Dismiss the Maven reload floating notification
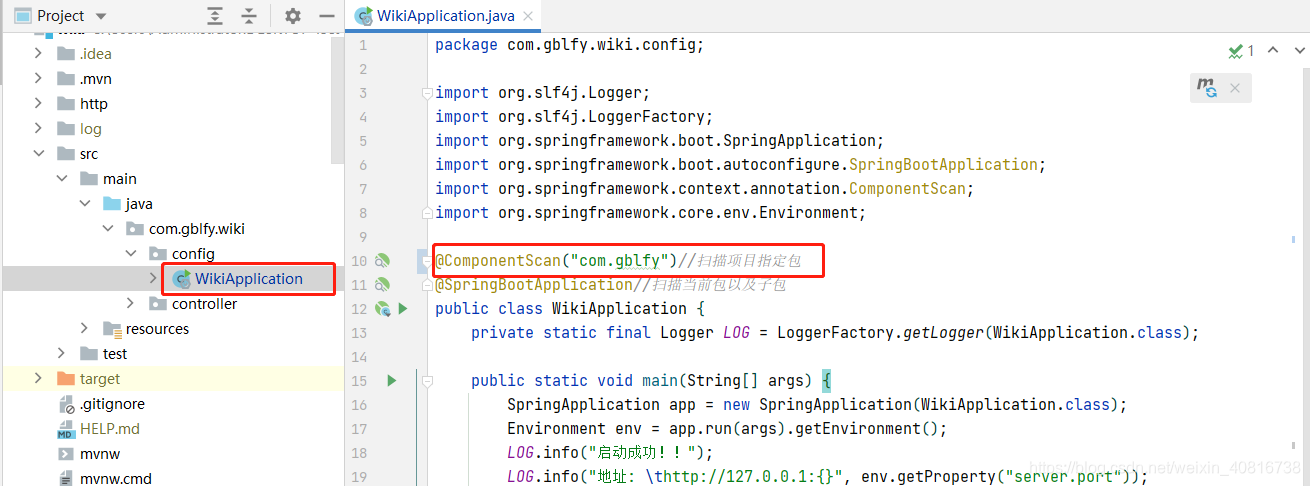 click(x=1235, y=88)
